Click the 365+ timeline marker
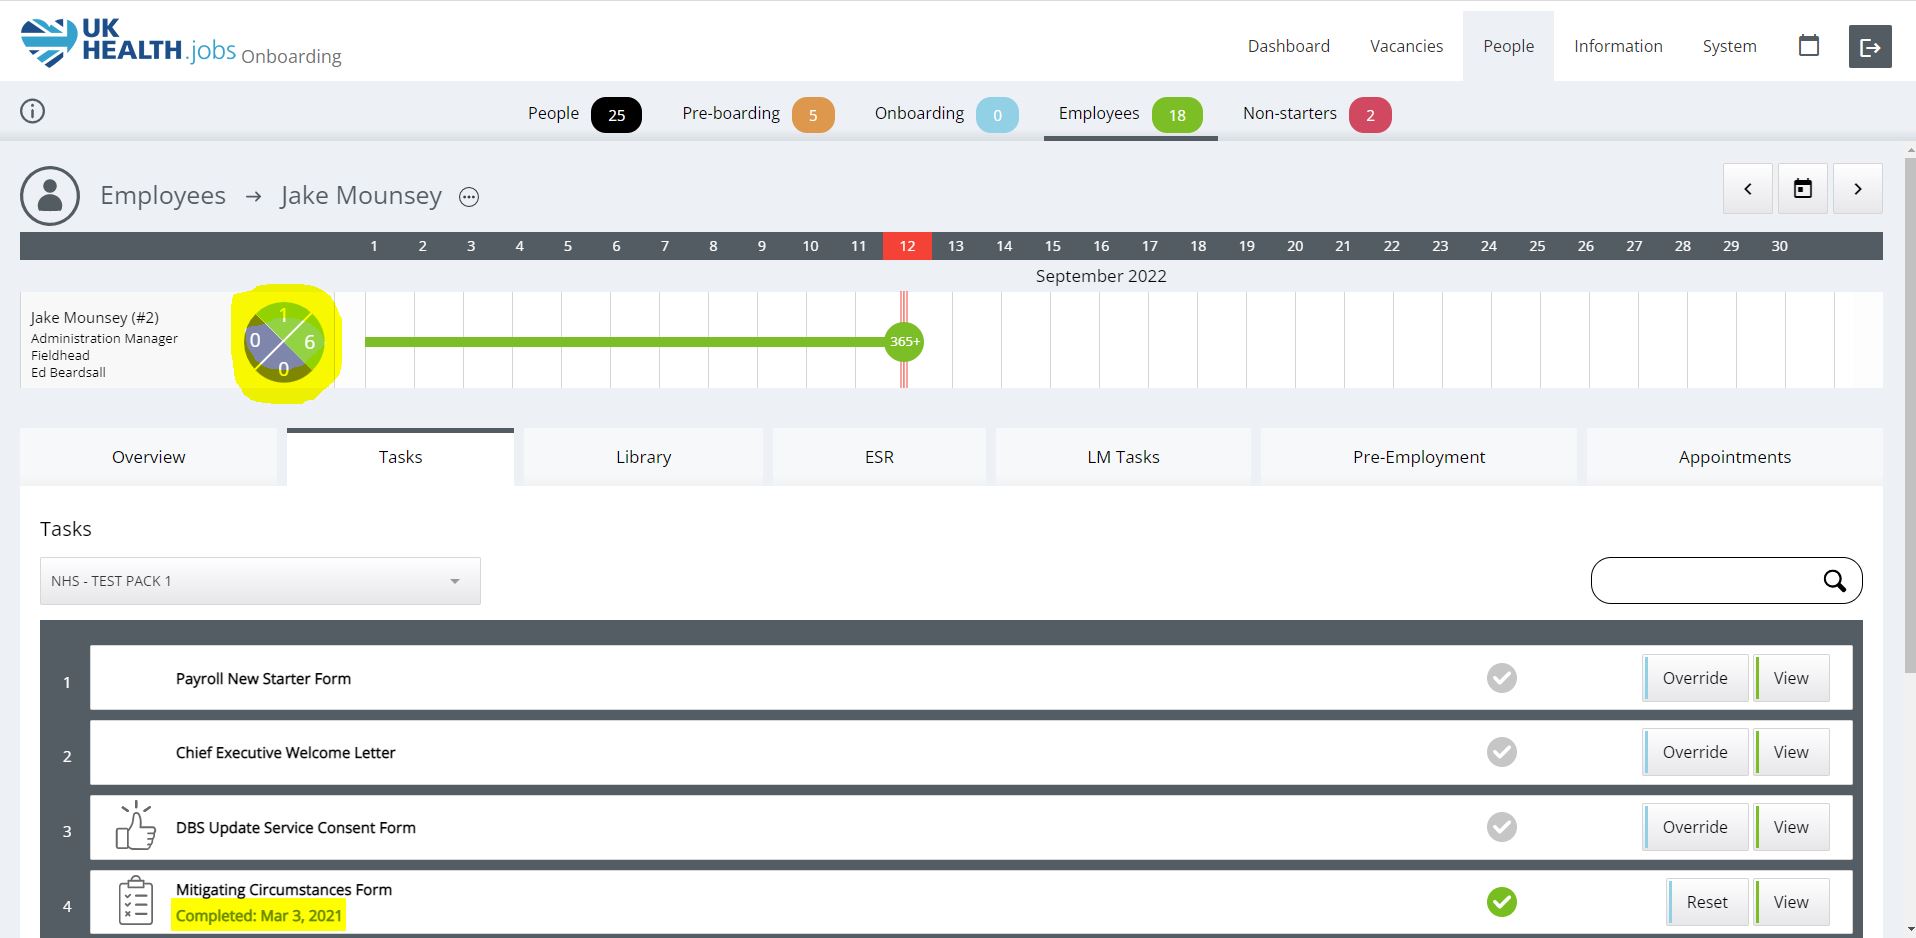 click(x=904, y=342)
